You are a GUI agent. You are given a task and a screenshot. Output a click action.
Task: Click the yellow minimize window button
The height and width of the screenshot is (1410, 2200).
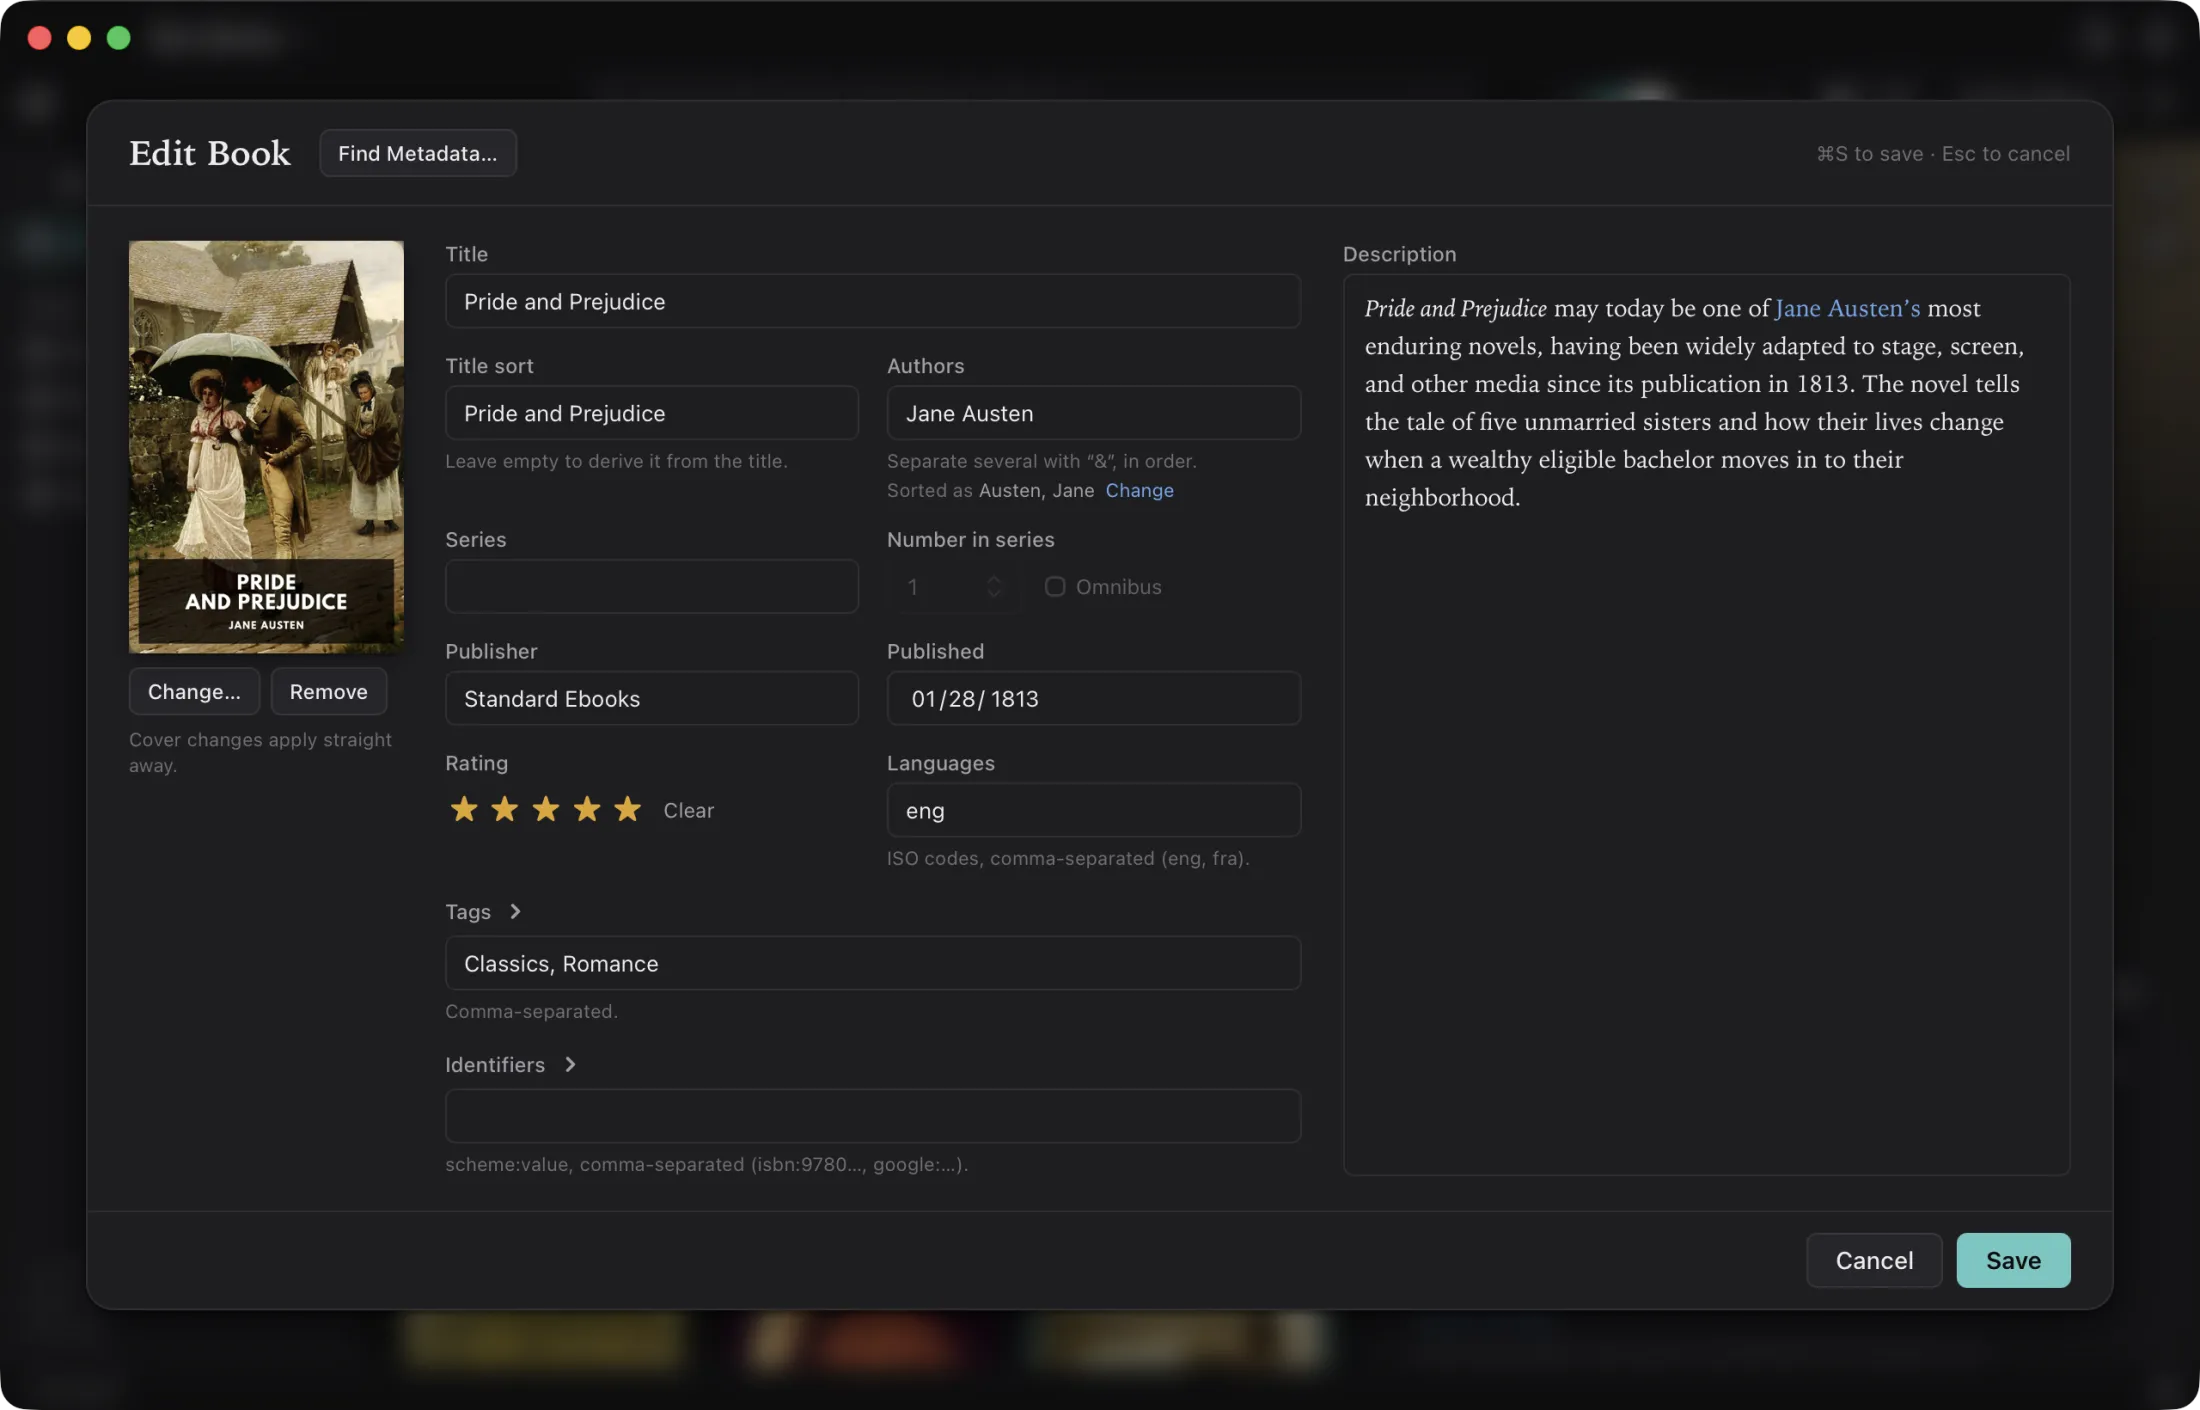(79, 38)
